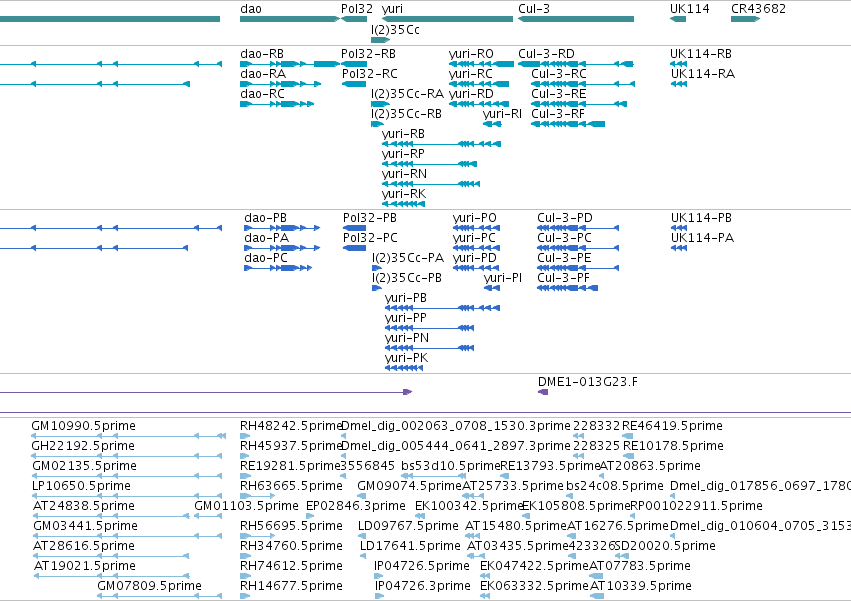This screenshot has height=601, width=851.
Task: Select transcript Cul-3-RF
Action: click(x=568, y=124)
